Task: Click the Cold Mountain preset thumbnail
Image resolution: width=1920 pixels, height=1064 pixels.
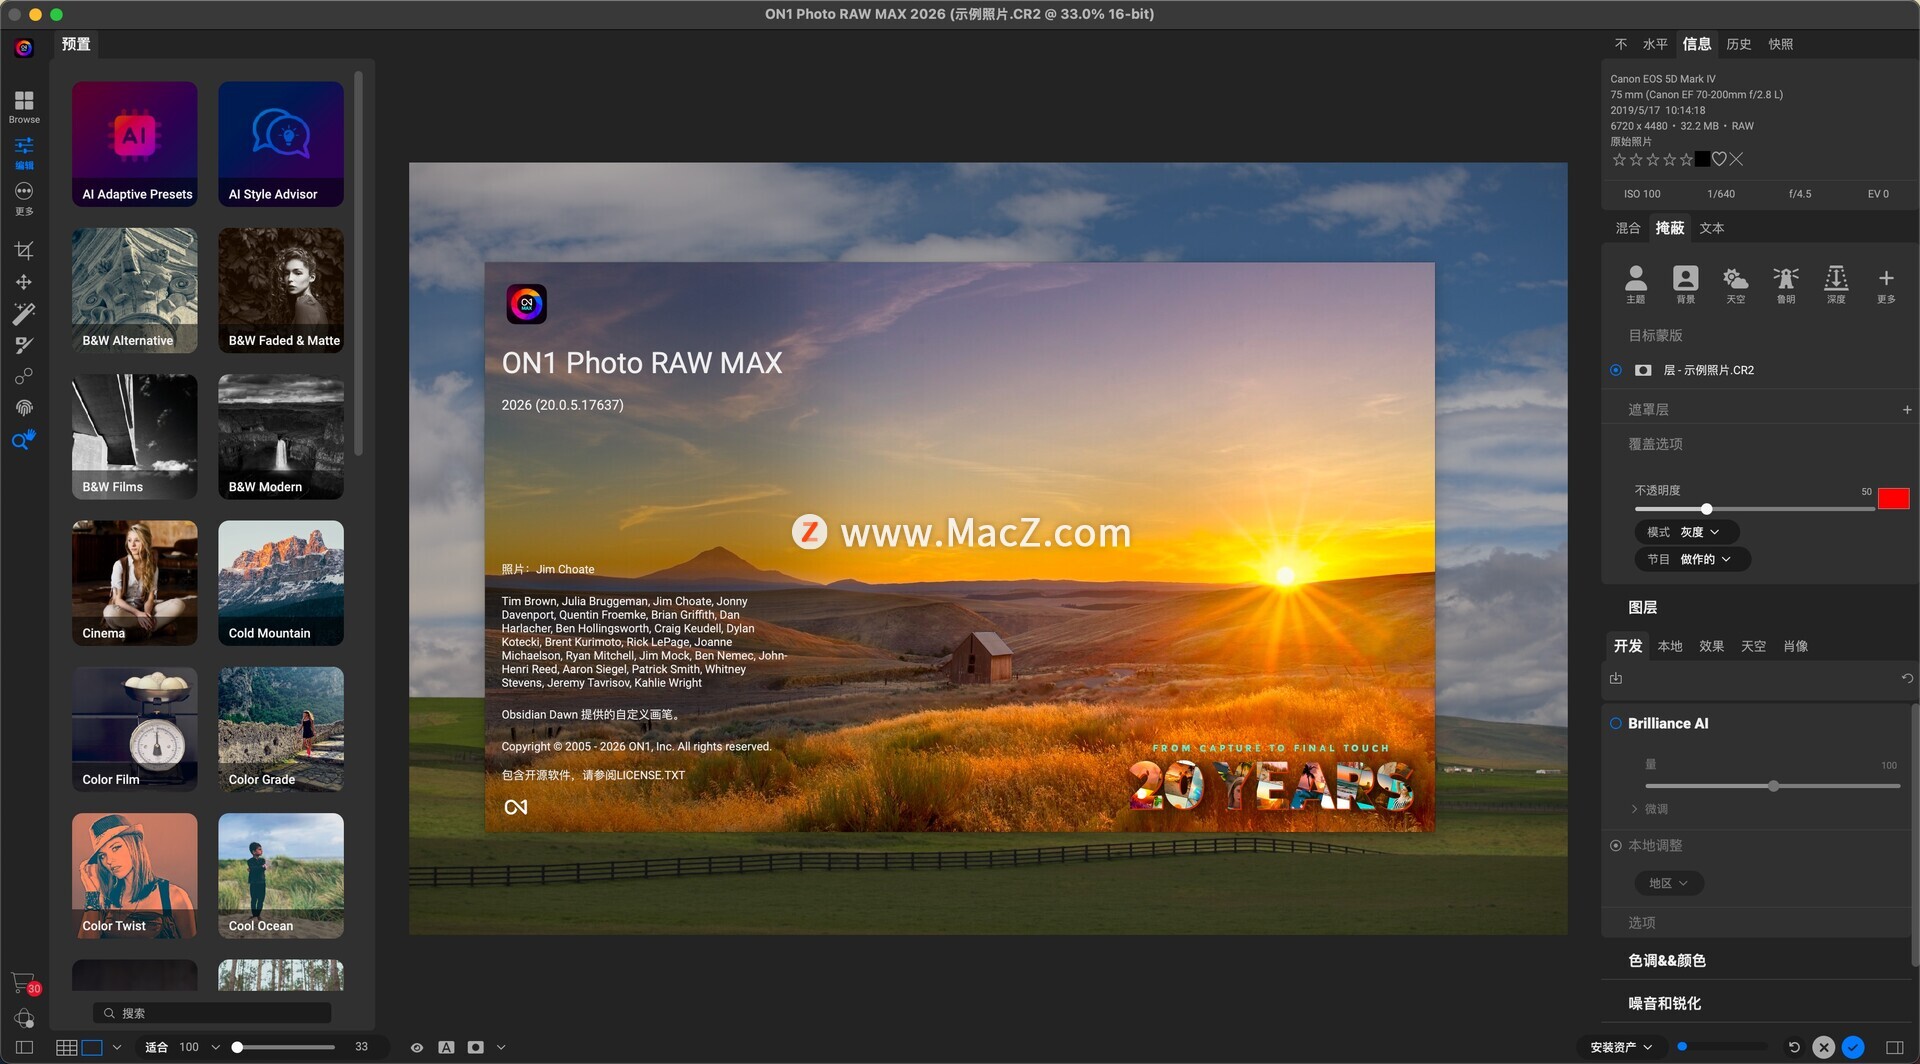Action: (x=281, y=582)
